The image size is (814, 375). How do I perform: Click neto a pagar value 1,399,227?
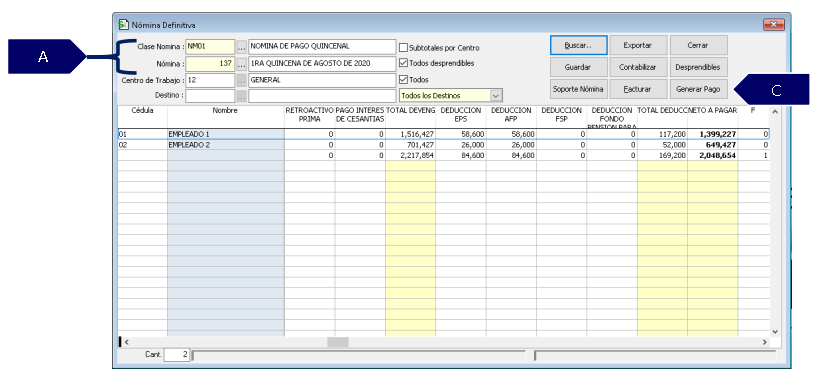coord(713,134)
